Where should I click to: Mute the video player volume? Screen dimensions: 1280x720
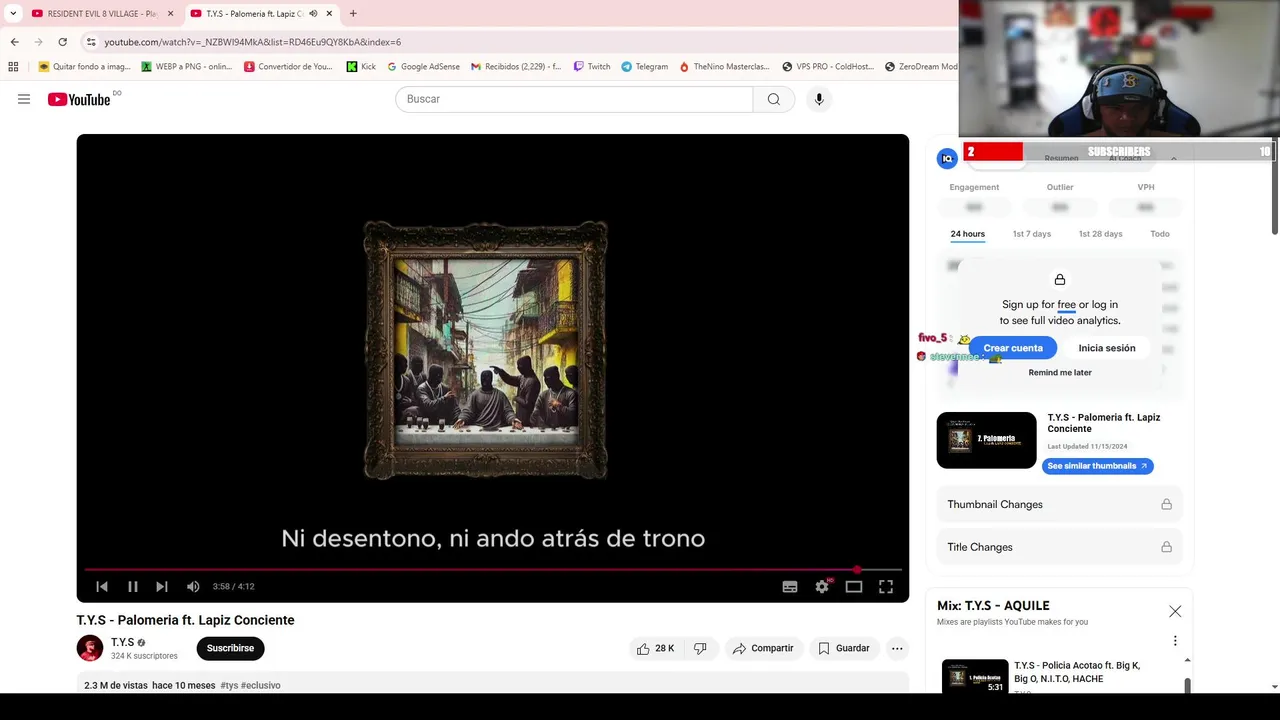pos(193,587)
